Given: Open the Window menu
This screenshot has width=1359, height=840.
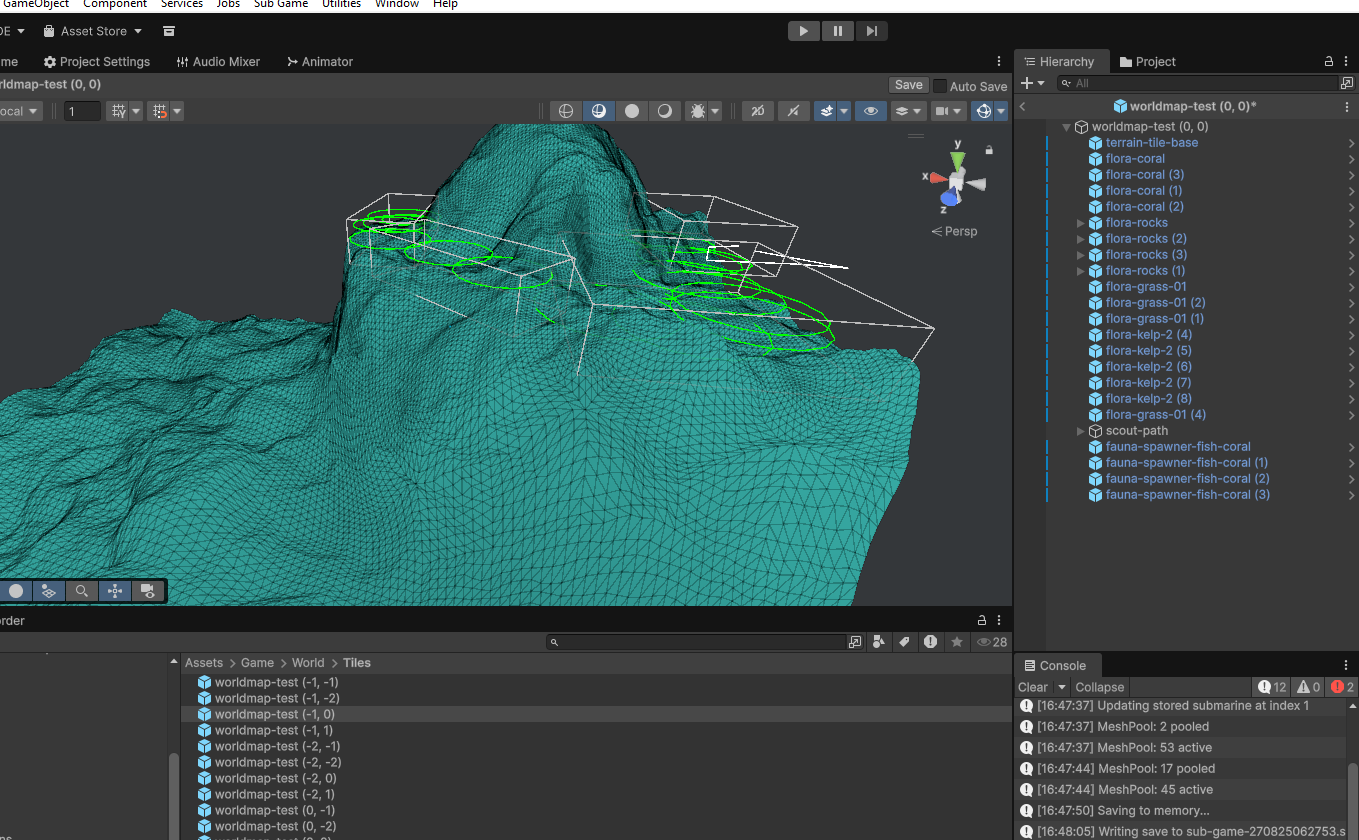Looking at the screenshot, I should point(396,4).
